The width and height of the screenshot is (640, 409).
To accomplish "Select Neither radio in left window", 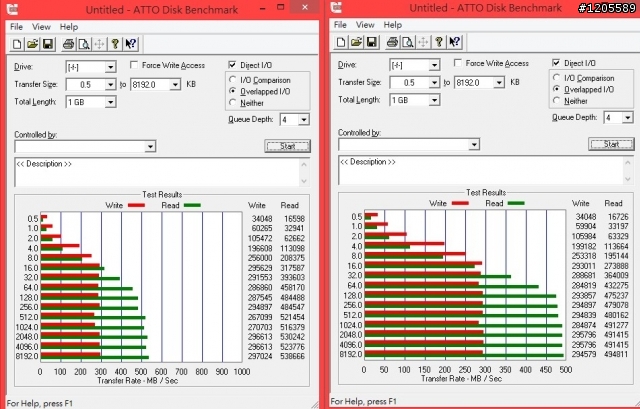I will (x=233, y=102).
